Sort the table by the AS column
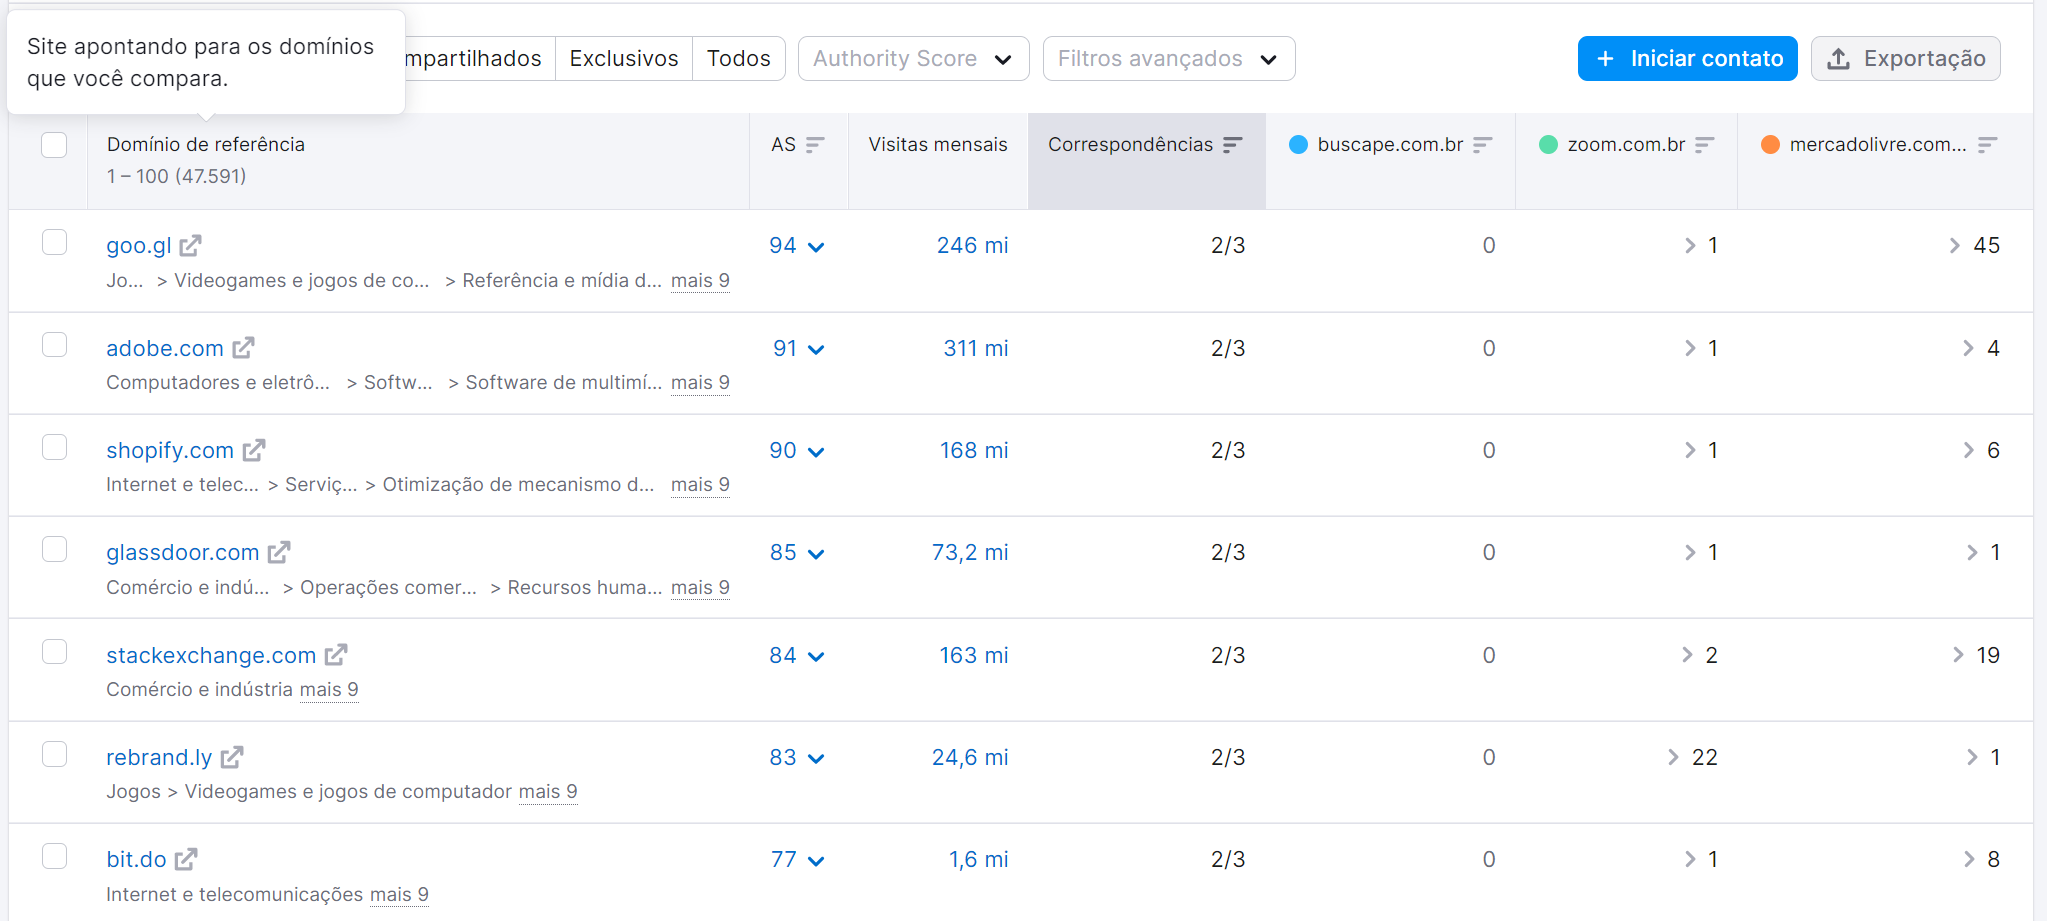The width and height of the screenshot is (2047, 921). point(814,144)
